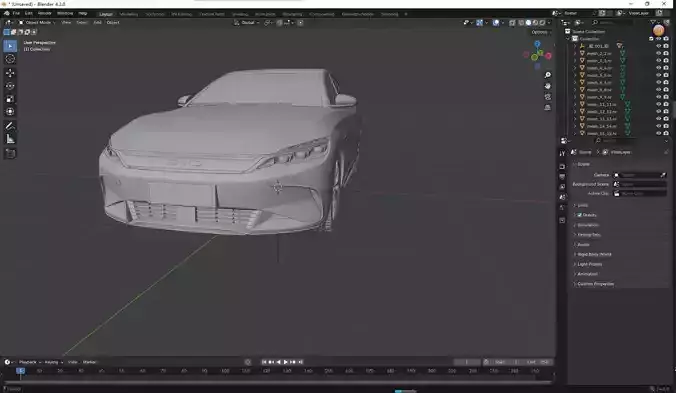Open the File menu
This screenshot has height=393, width=676.
tap(16, 13)
